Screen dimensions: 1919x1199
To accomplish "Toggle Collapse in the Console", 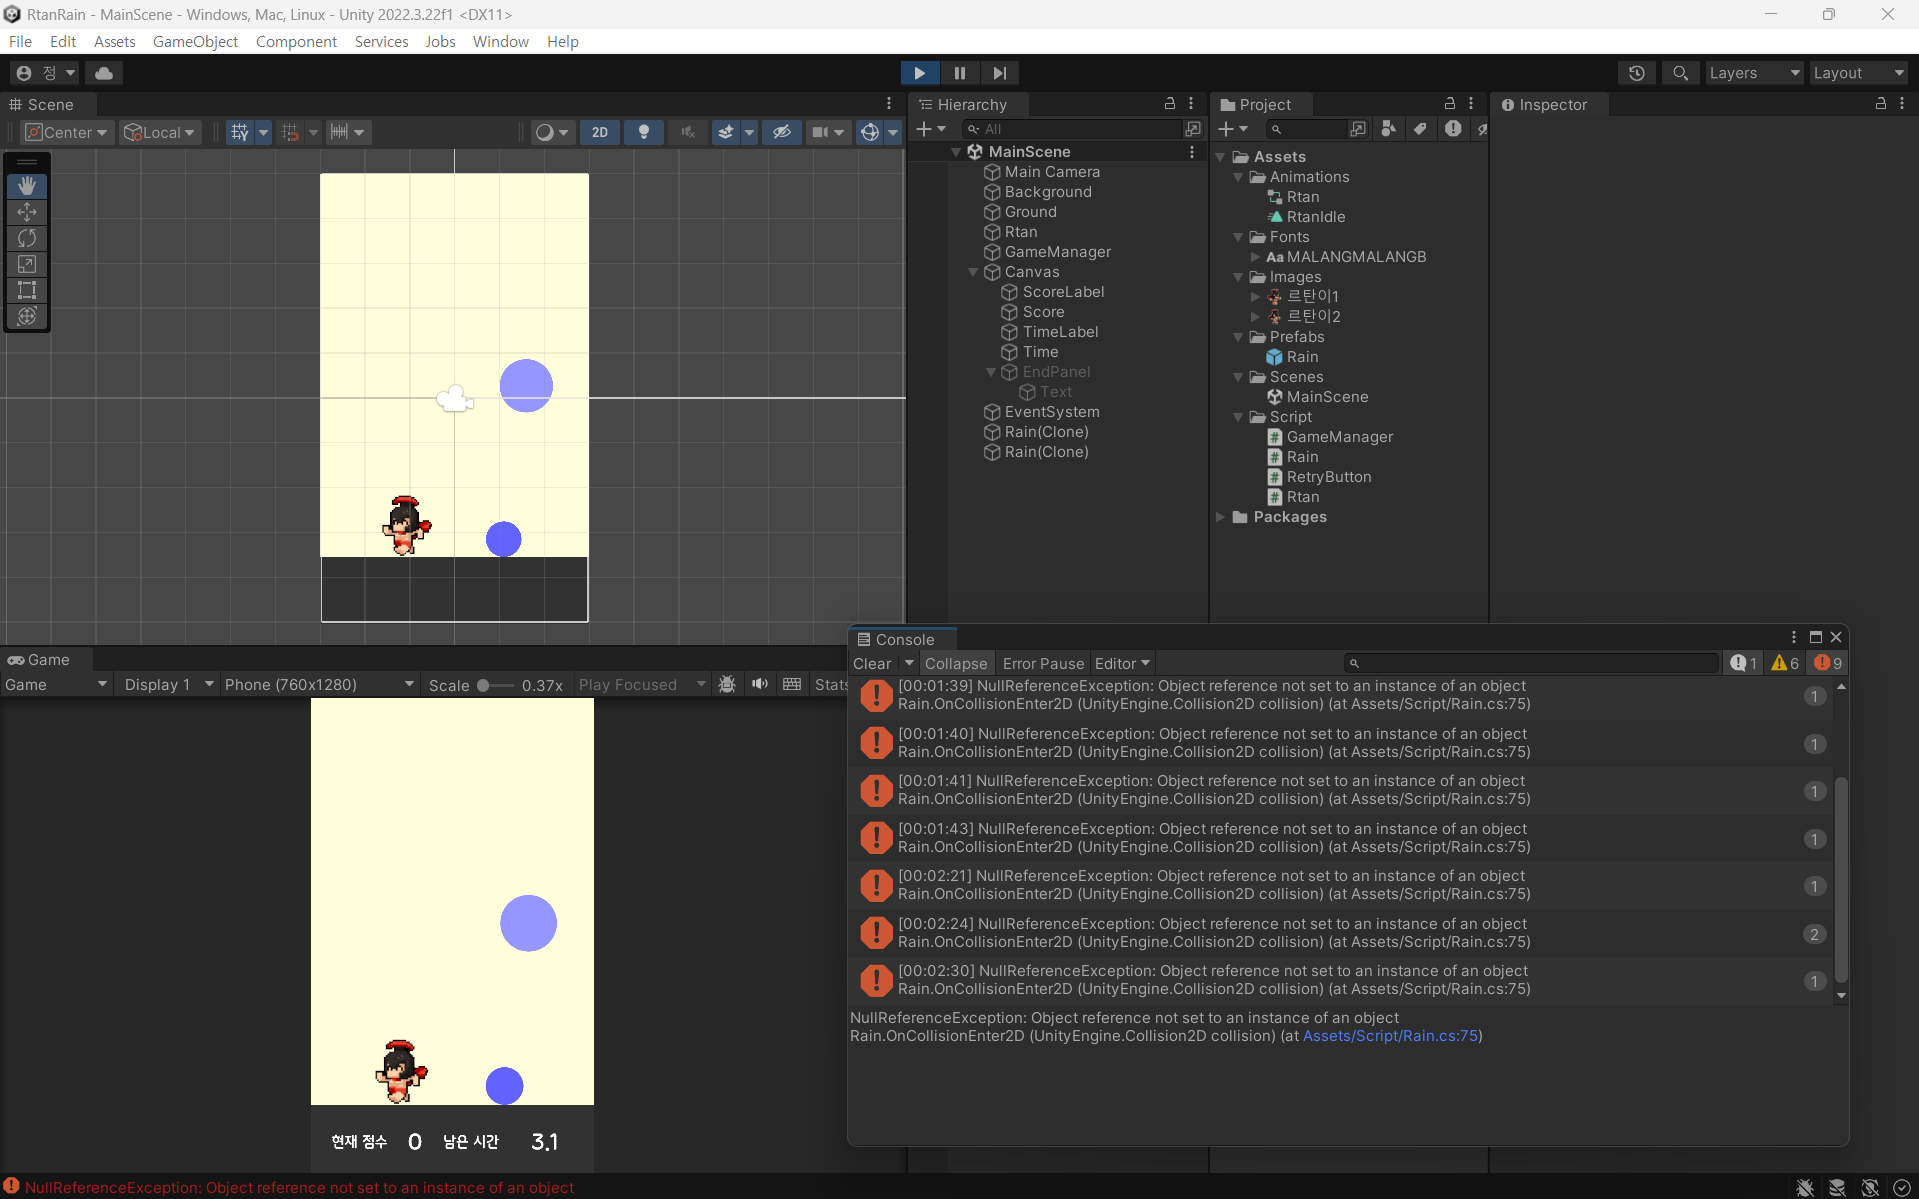I will 955,663.
